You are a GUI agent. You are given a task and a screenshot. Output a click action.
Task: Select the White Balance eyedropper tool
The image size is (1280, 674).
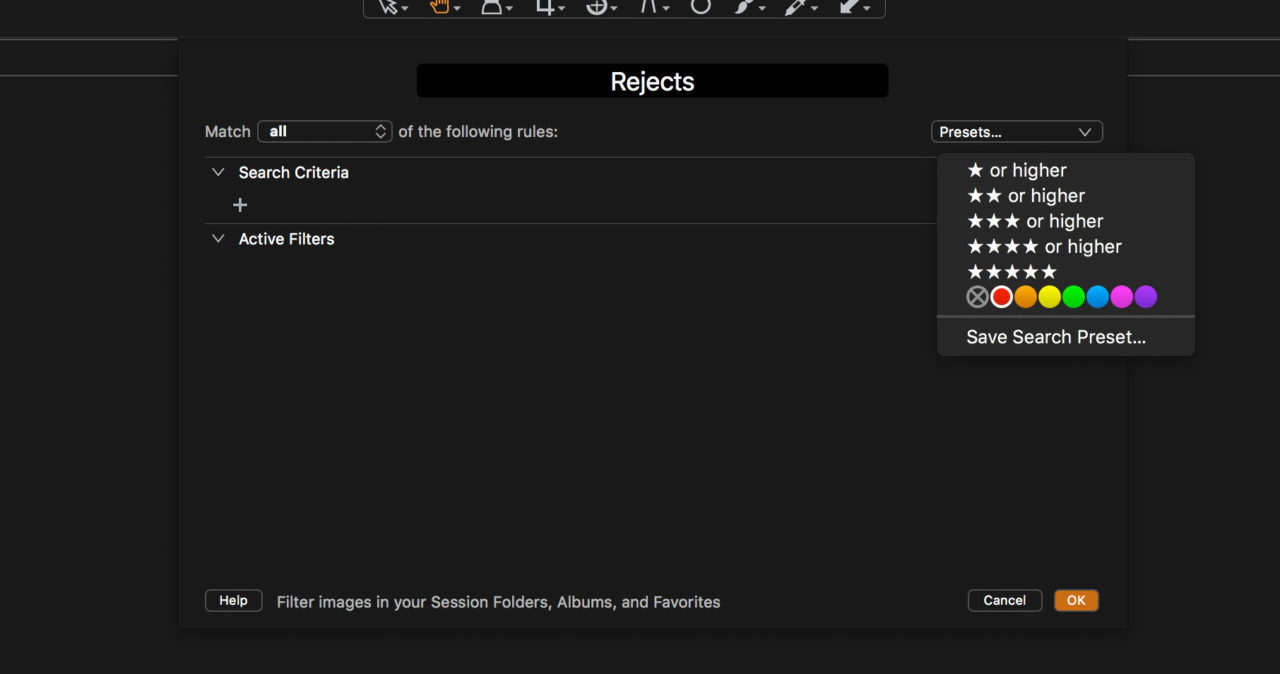point(796,6)
